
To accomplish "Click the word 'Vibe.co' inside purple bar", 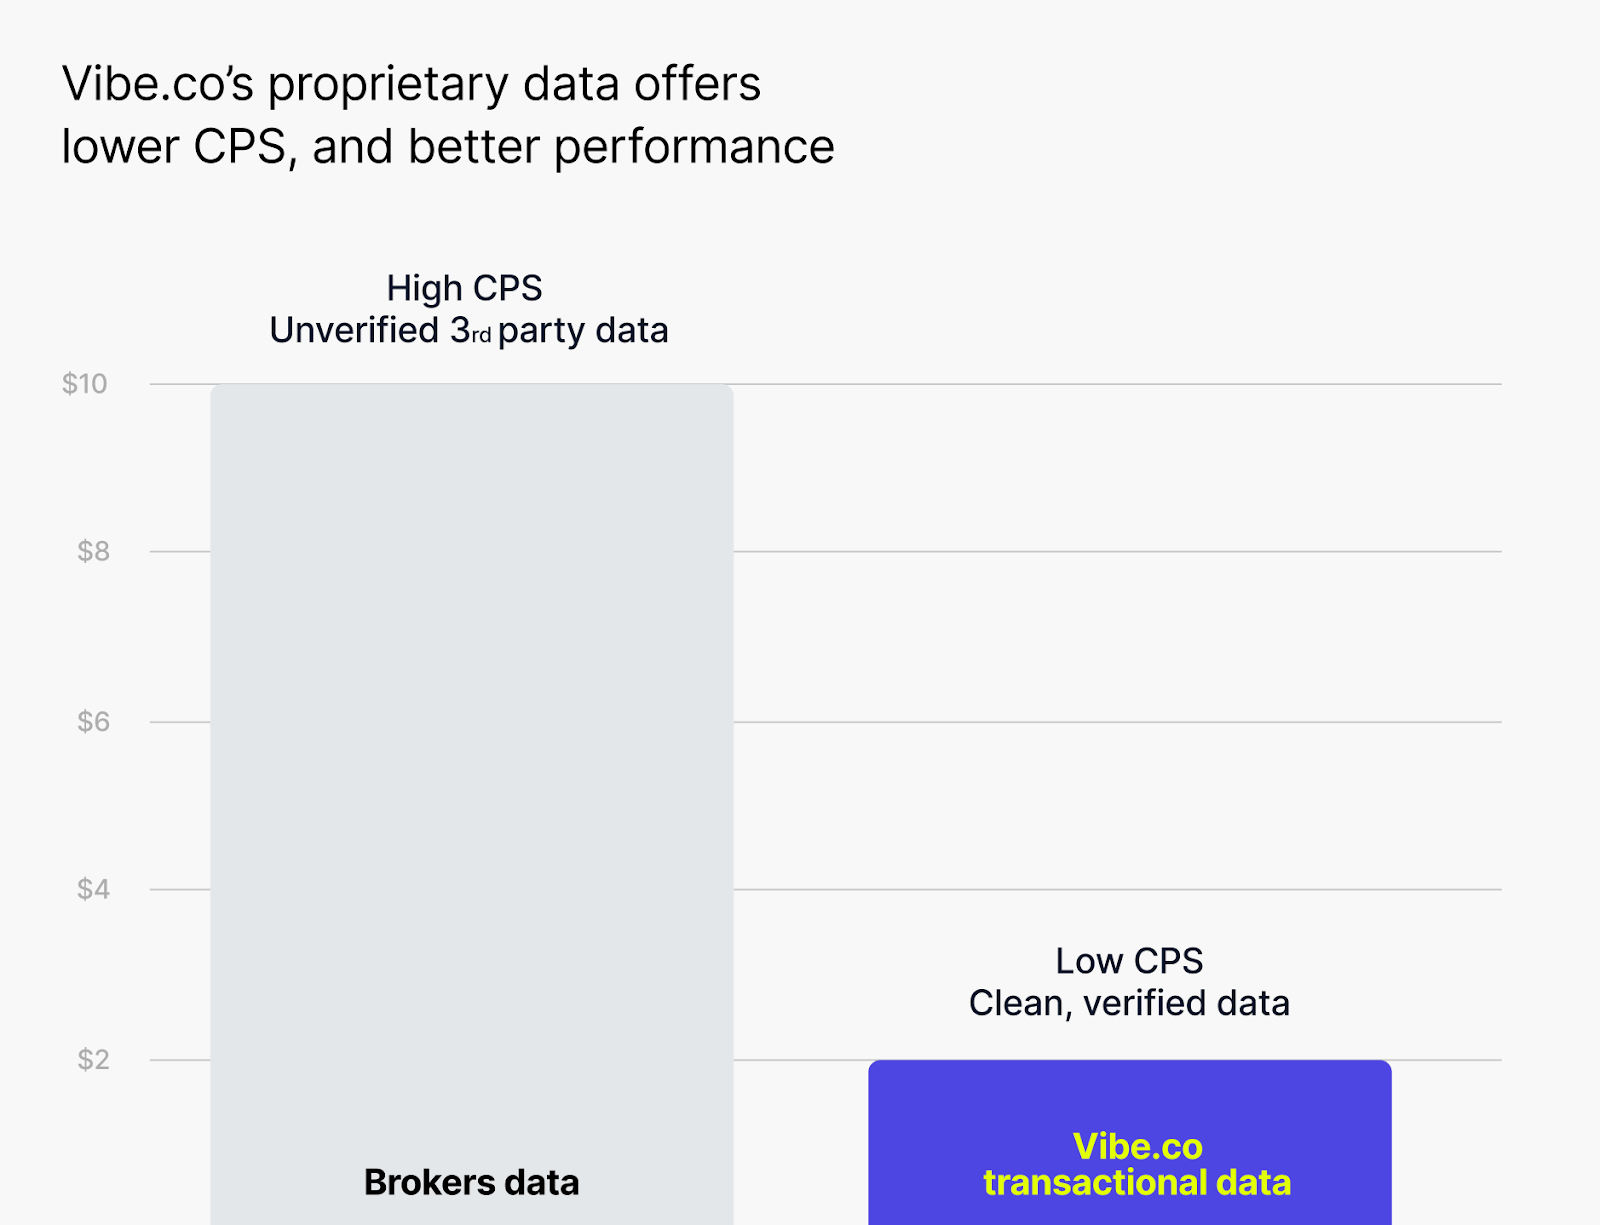I will 1138,1146.
